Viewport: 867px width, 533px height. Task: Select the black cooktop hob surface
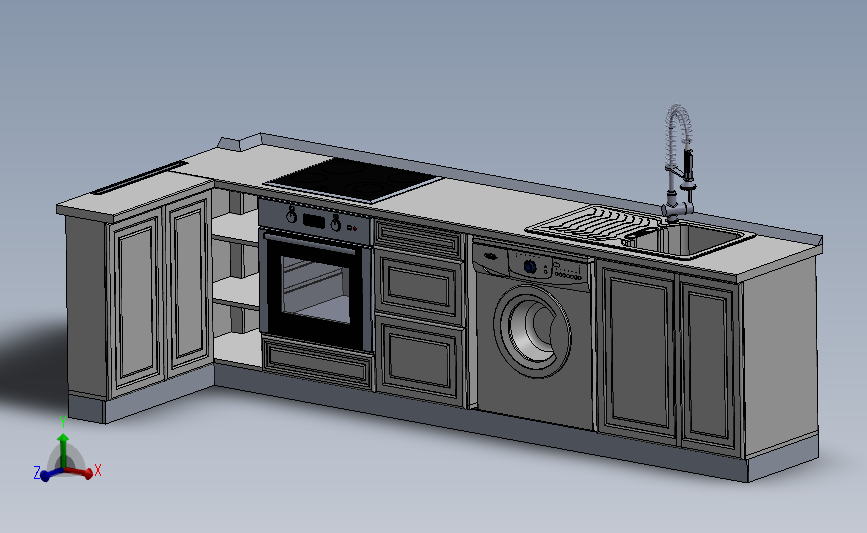tap(352, 180)
